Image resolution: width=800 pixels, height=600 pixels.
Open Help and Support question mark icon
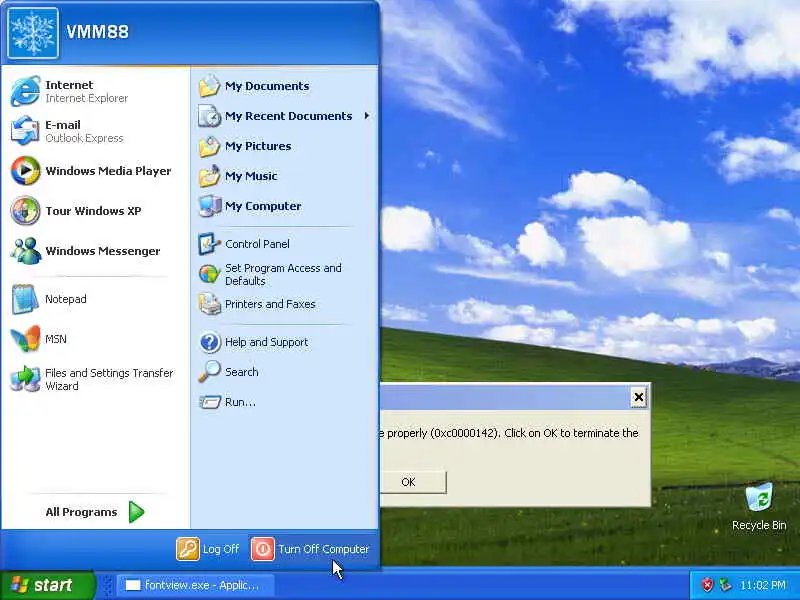click(x=209, y=342)
